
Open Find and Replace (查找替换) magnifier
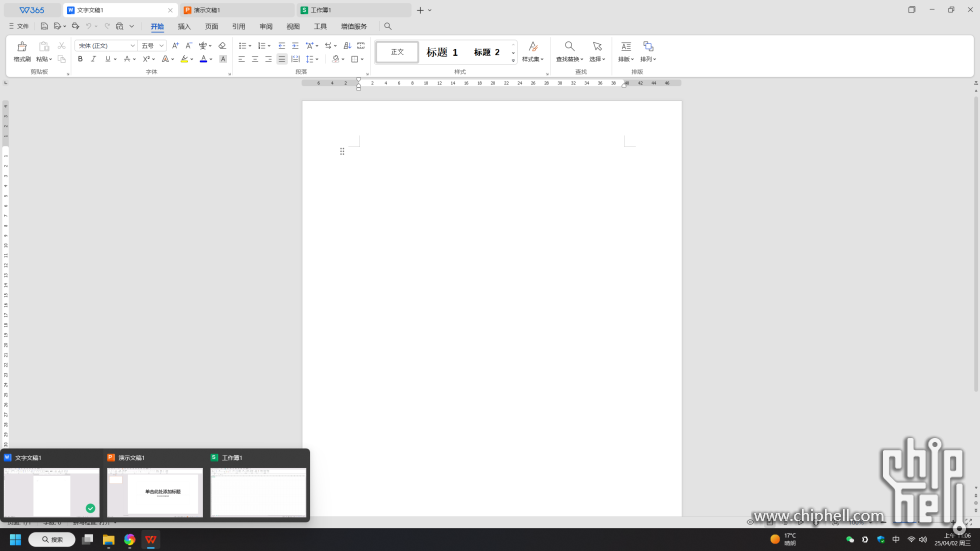tap(569, 47)
